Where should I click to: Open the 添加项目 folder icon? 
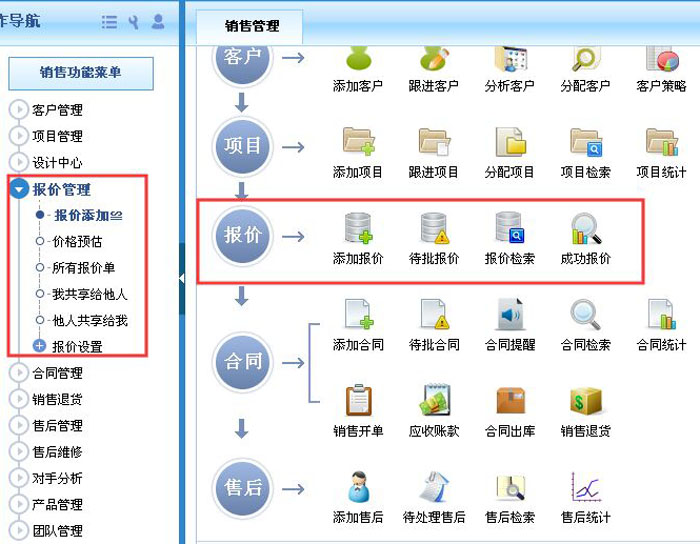[x=358, y=142]
